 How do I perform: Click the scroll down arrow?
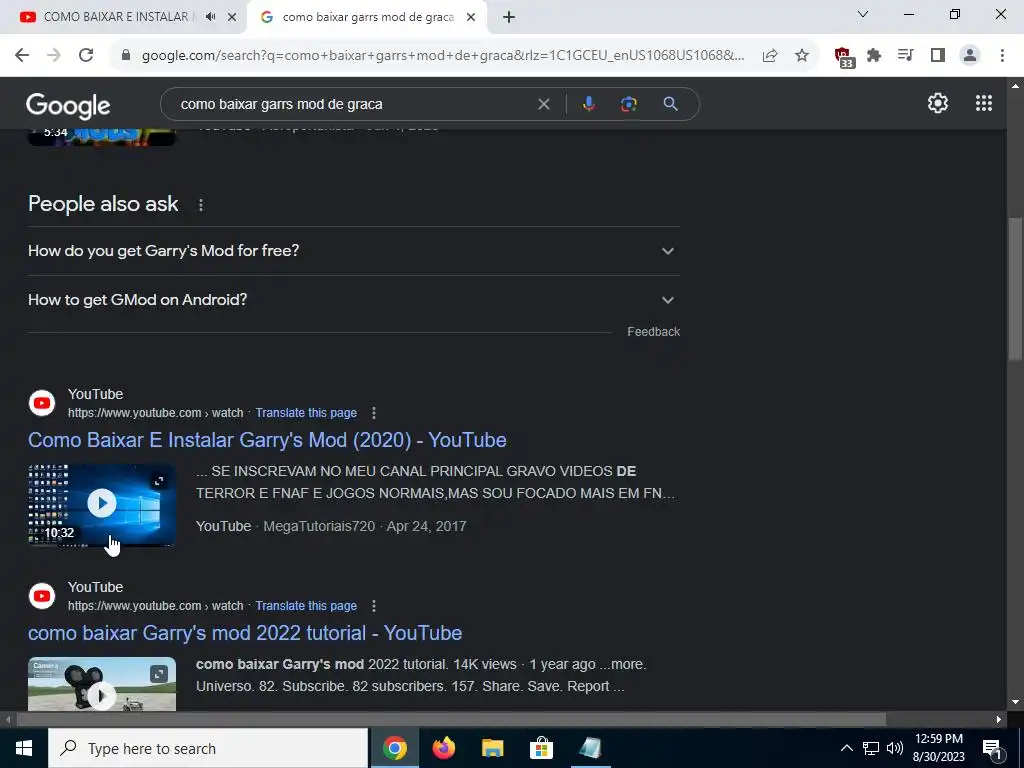1016,702
